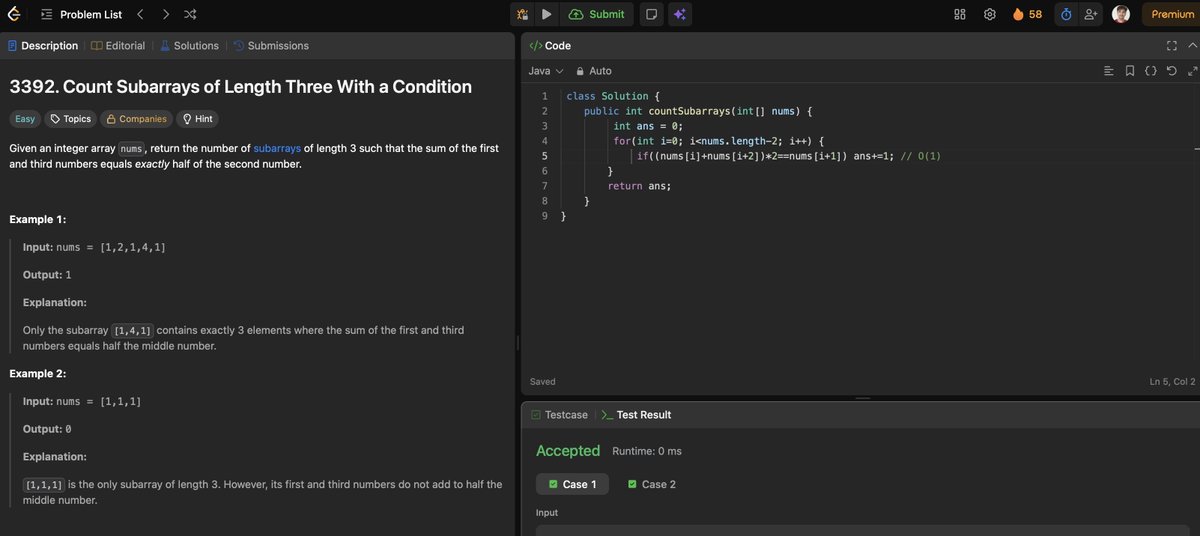This screenshot has width=1200, height=536.
Task: Click the AI sparkle assistant icon
Action: click(679, 14)
